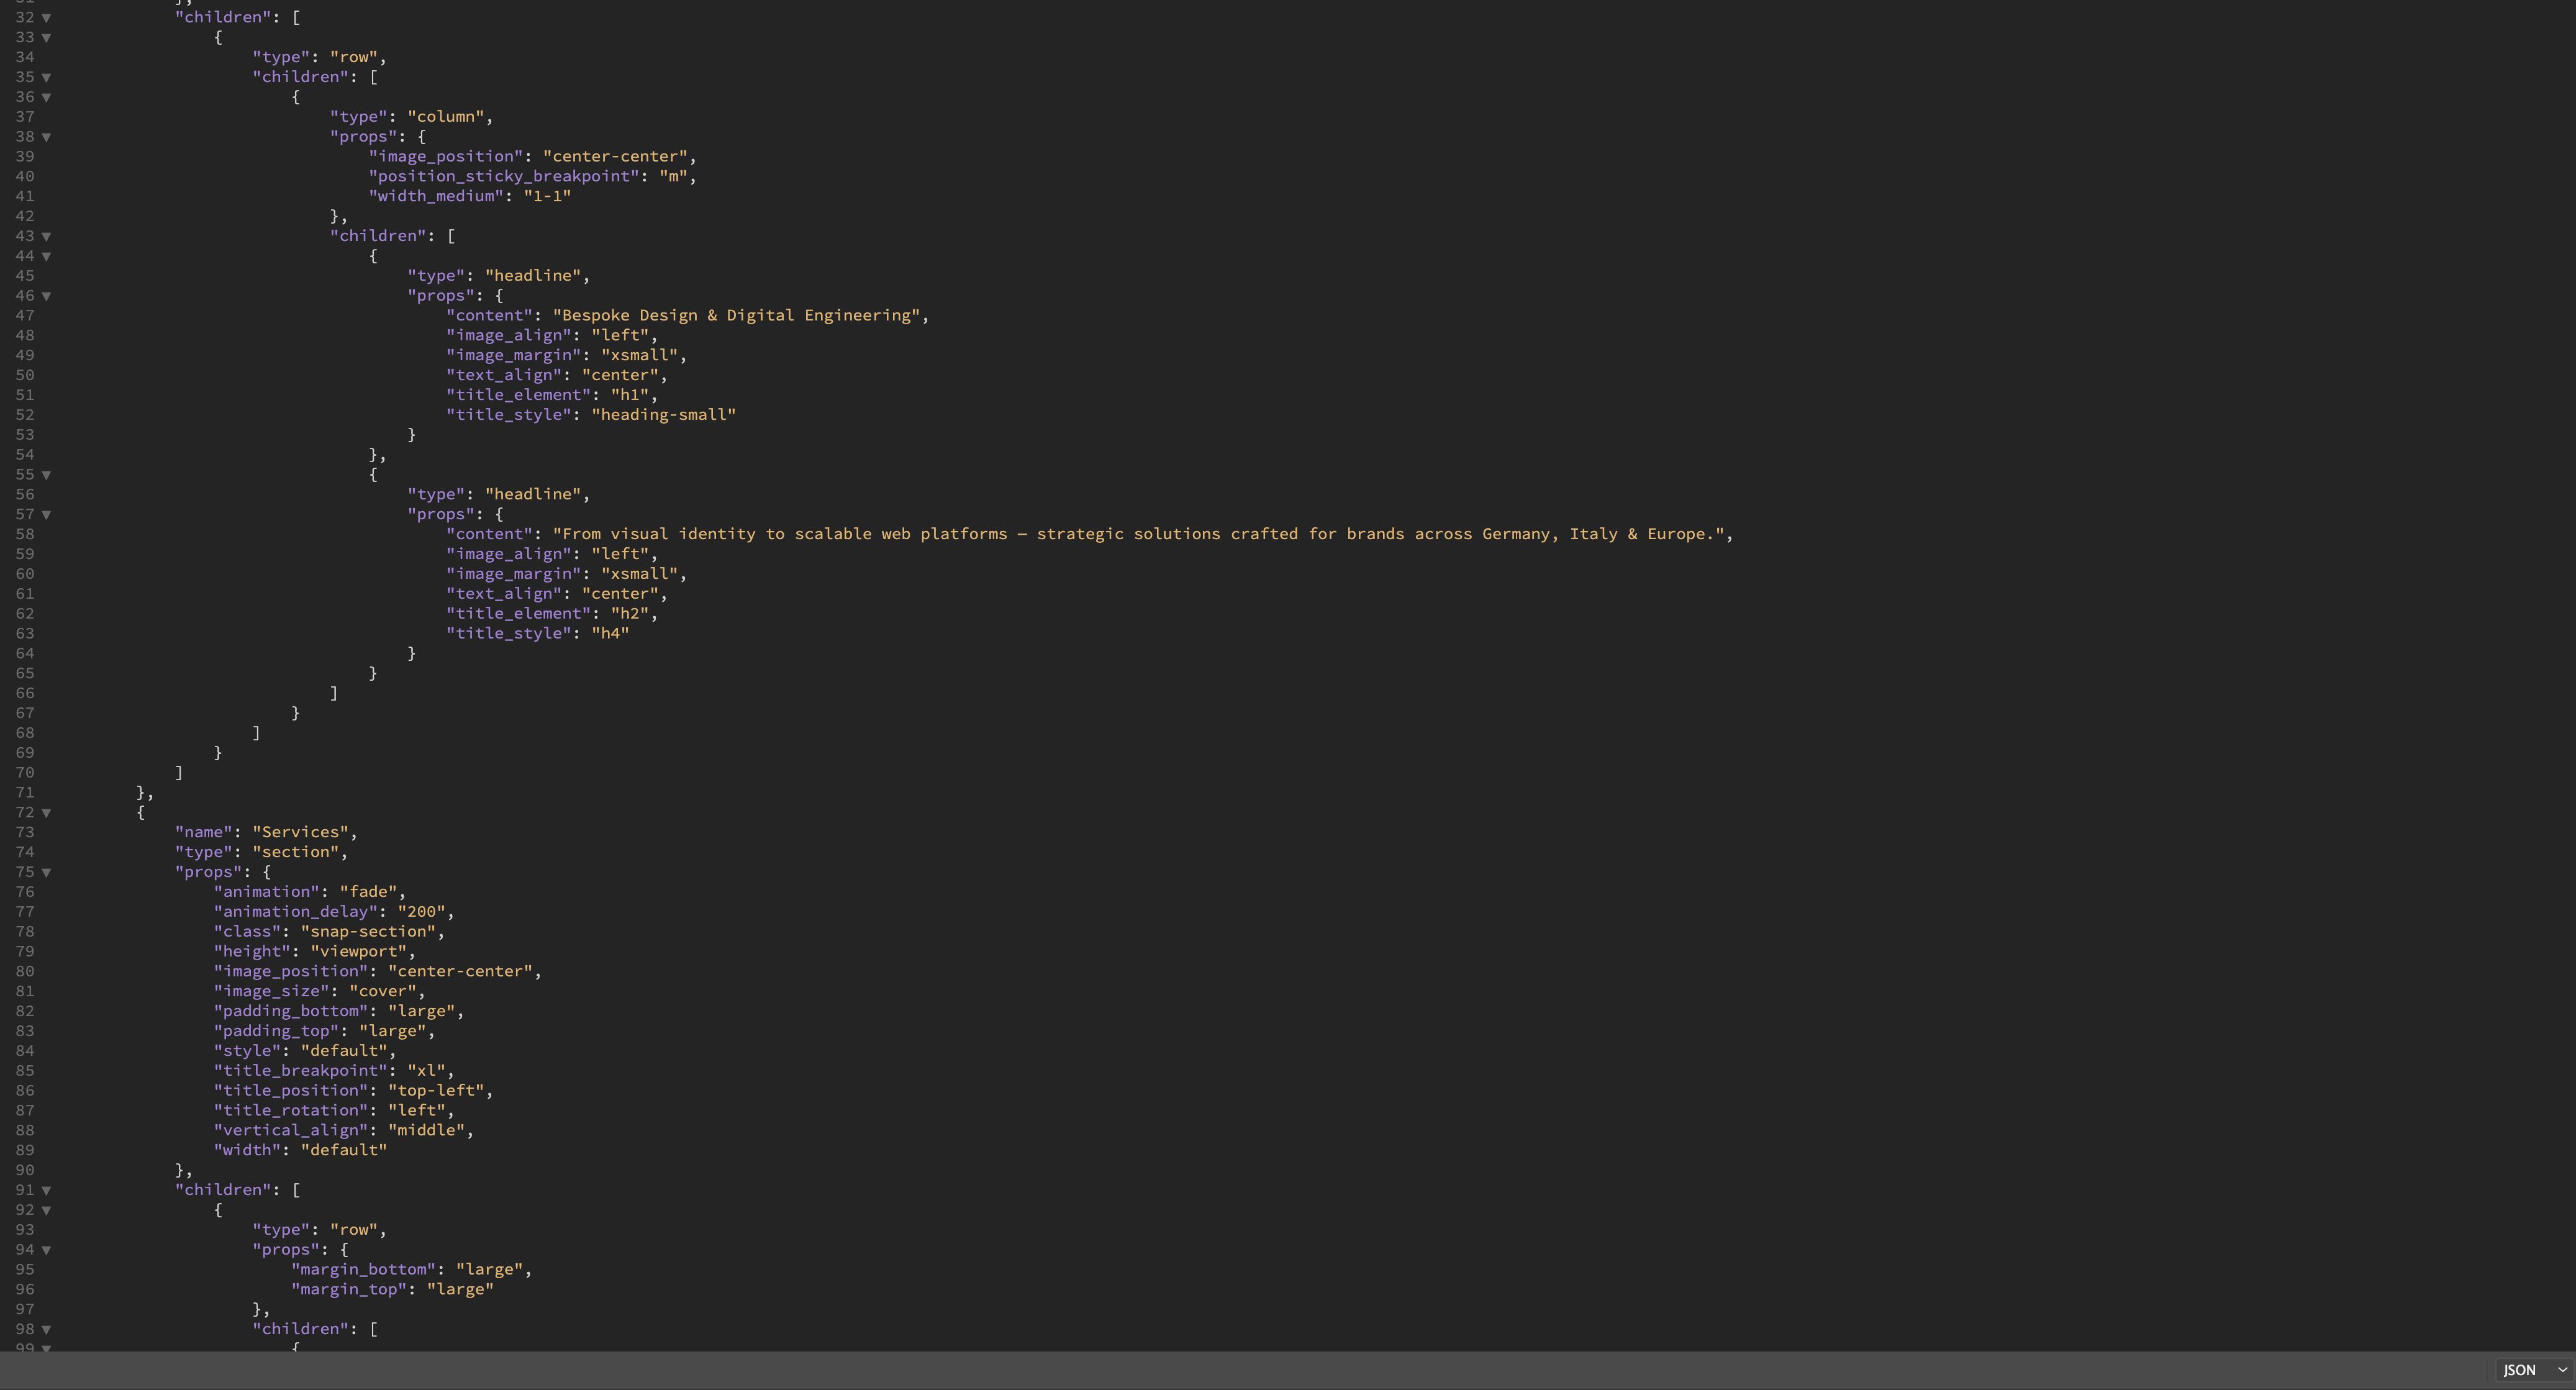Image resolution: width=2576 pixels, height=1390 pixels.
Task: Click the "position_sticky_breakpoint" key
Action: point(504,176)
